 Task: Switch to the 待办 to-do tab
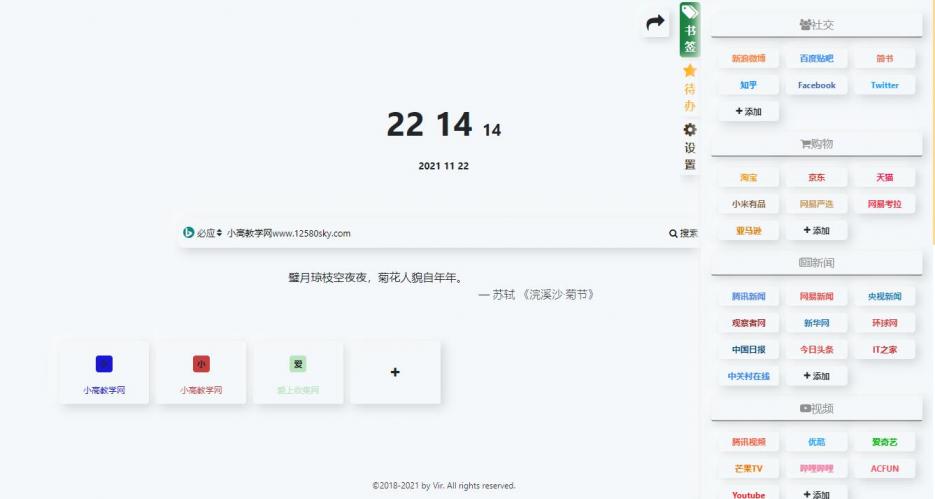click(690, 88)
